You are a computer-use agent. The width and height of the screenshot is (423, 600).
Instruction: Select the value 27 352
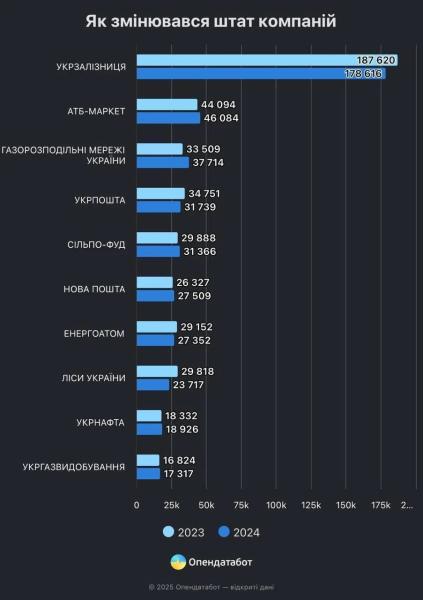tap(194, 340)
